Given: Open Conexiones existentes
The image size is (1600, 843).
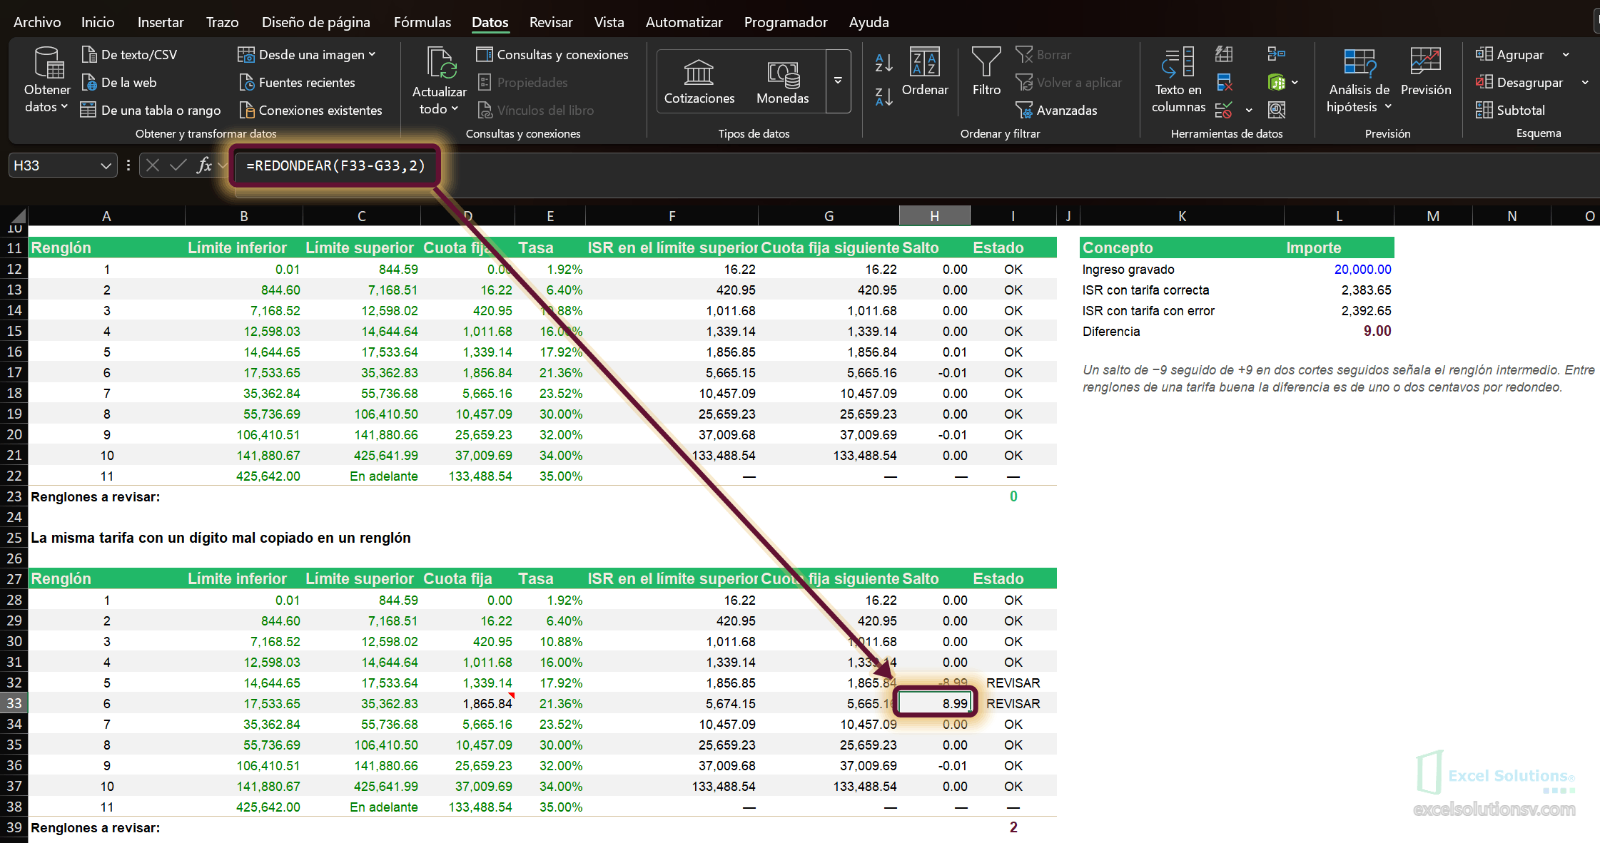Looking at the screenshot, I should tap(310, 110).
